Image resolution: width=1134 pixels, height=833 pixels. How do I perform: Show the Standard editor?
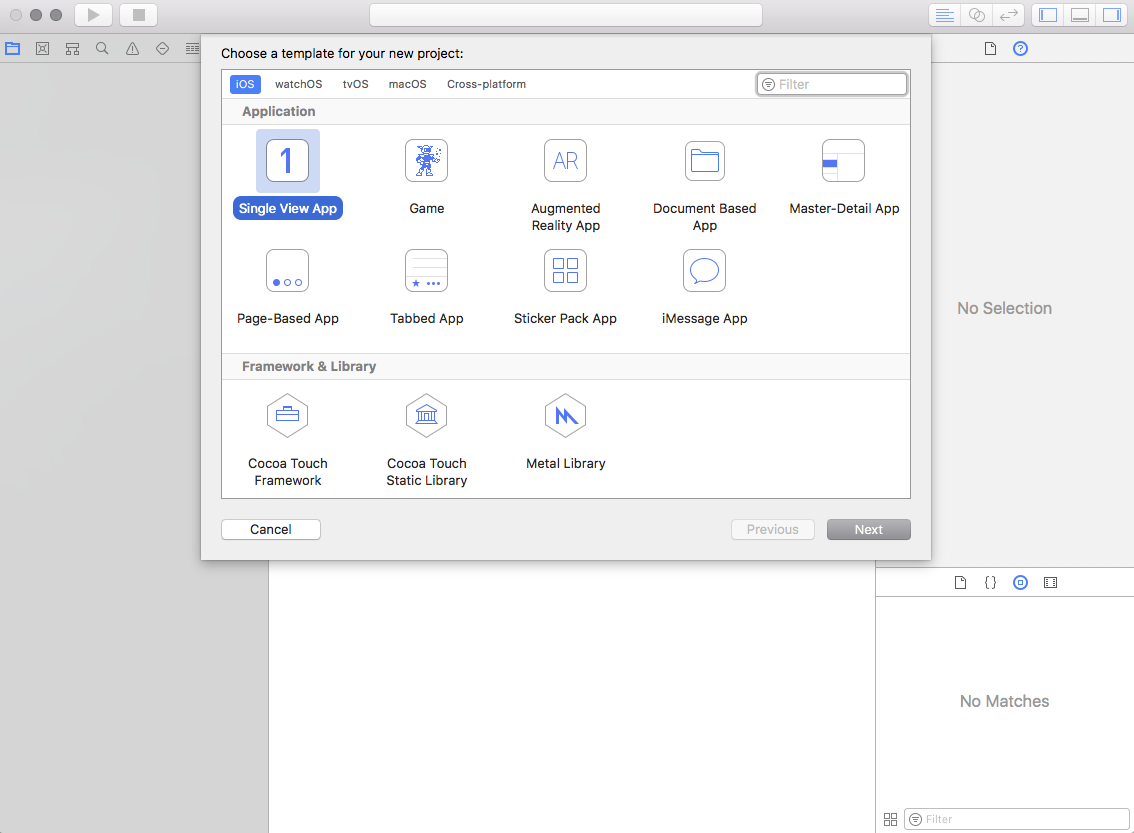(945, 15)
